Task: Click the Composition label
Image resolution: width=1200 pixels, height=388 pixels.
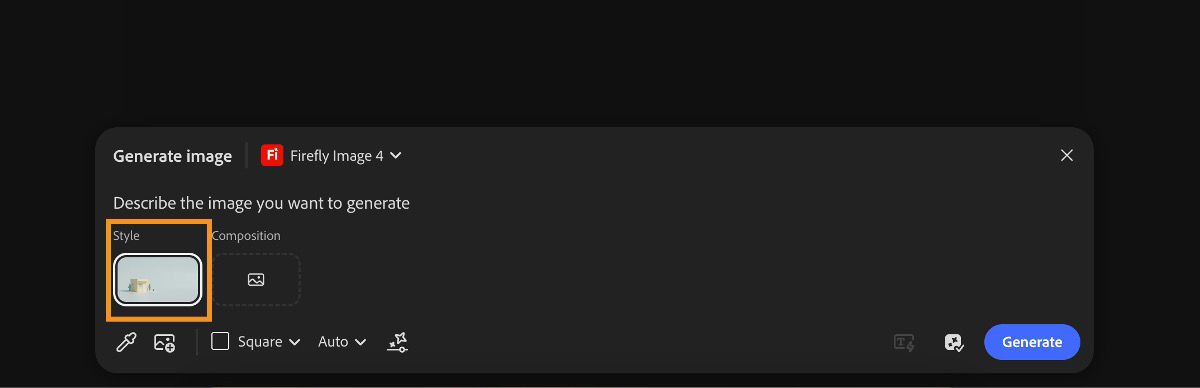Action: point(246,236)
